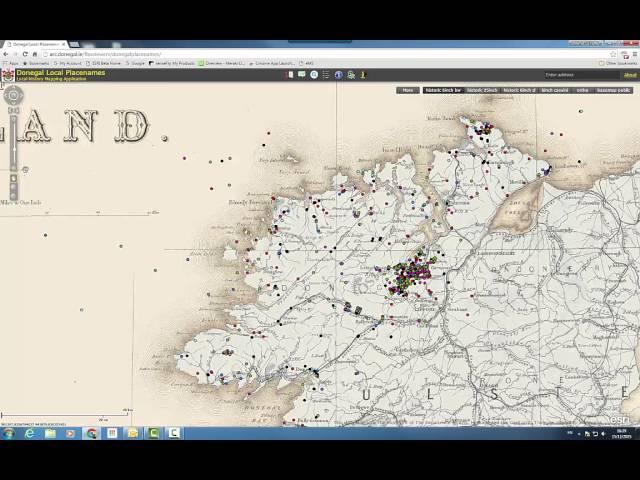Click the blue information icon

(x=338, y=75)
